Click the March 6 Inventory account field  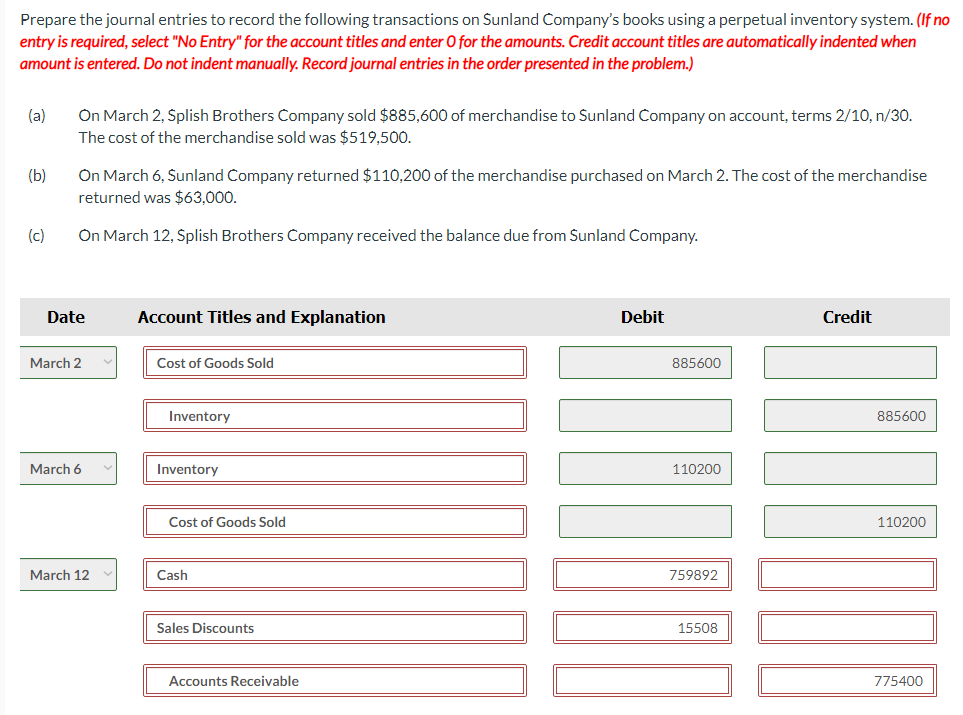tap(335, 469)
